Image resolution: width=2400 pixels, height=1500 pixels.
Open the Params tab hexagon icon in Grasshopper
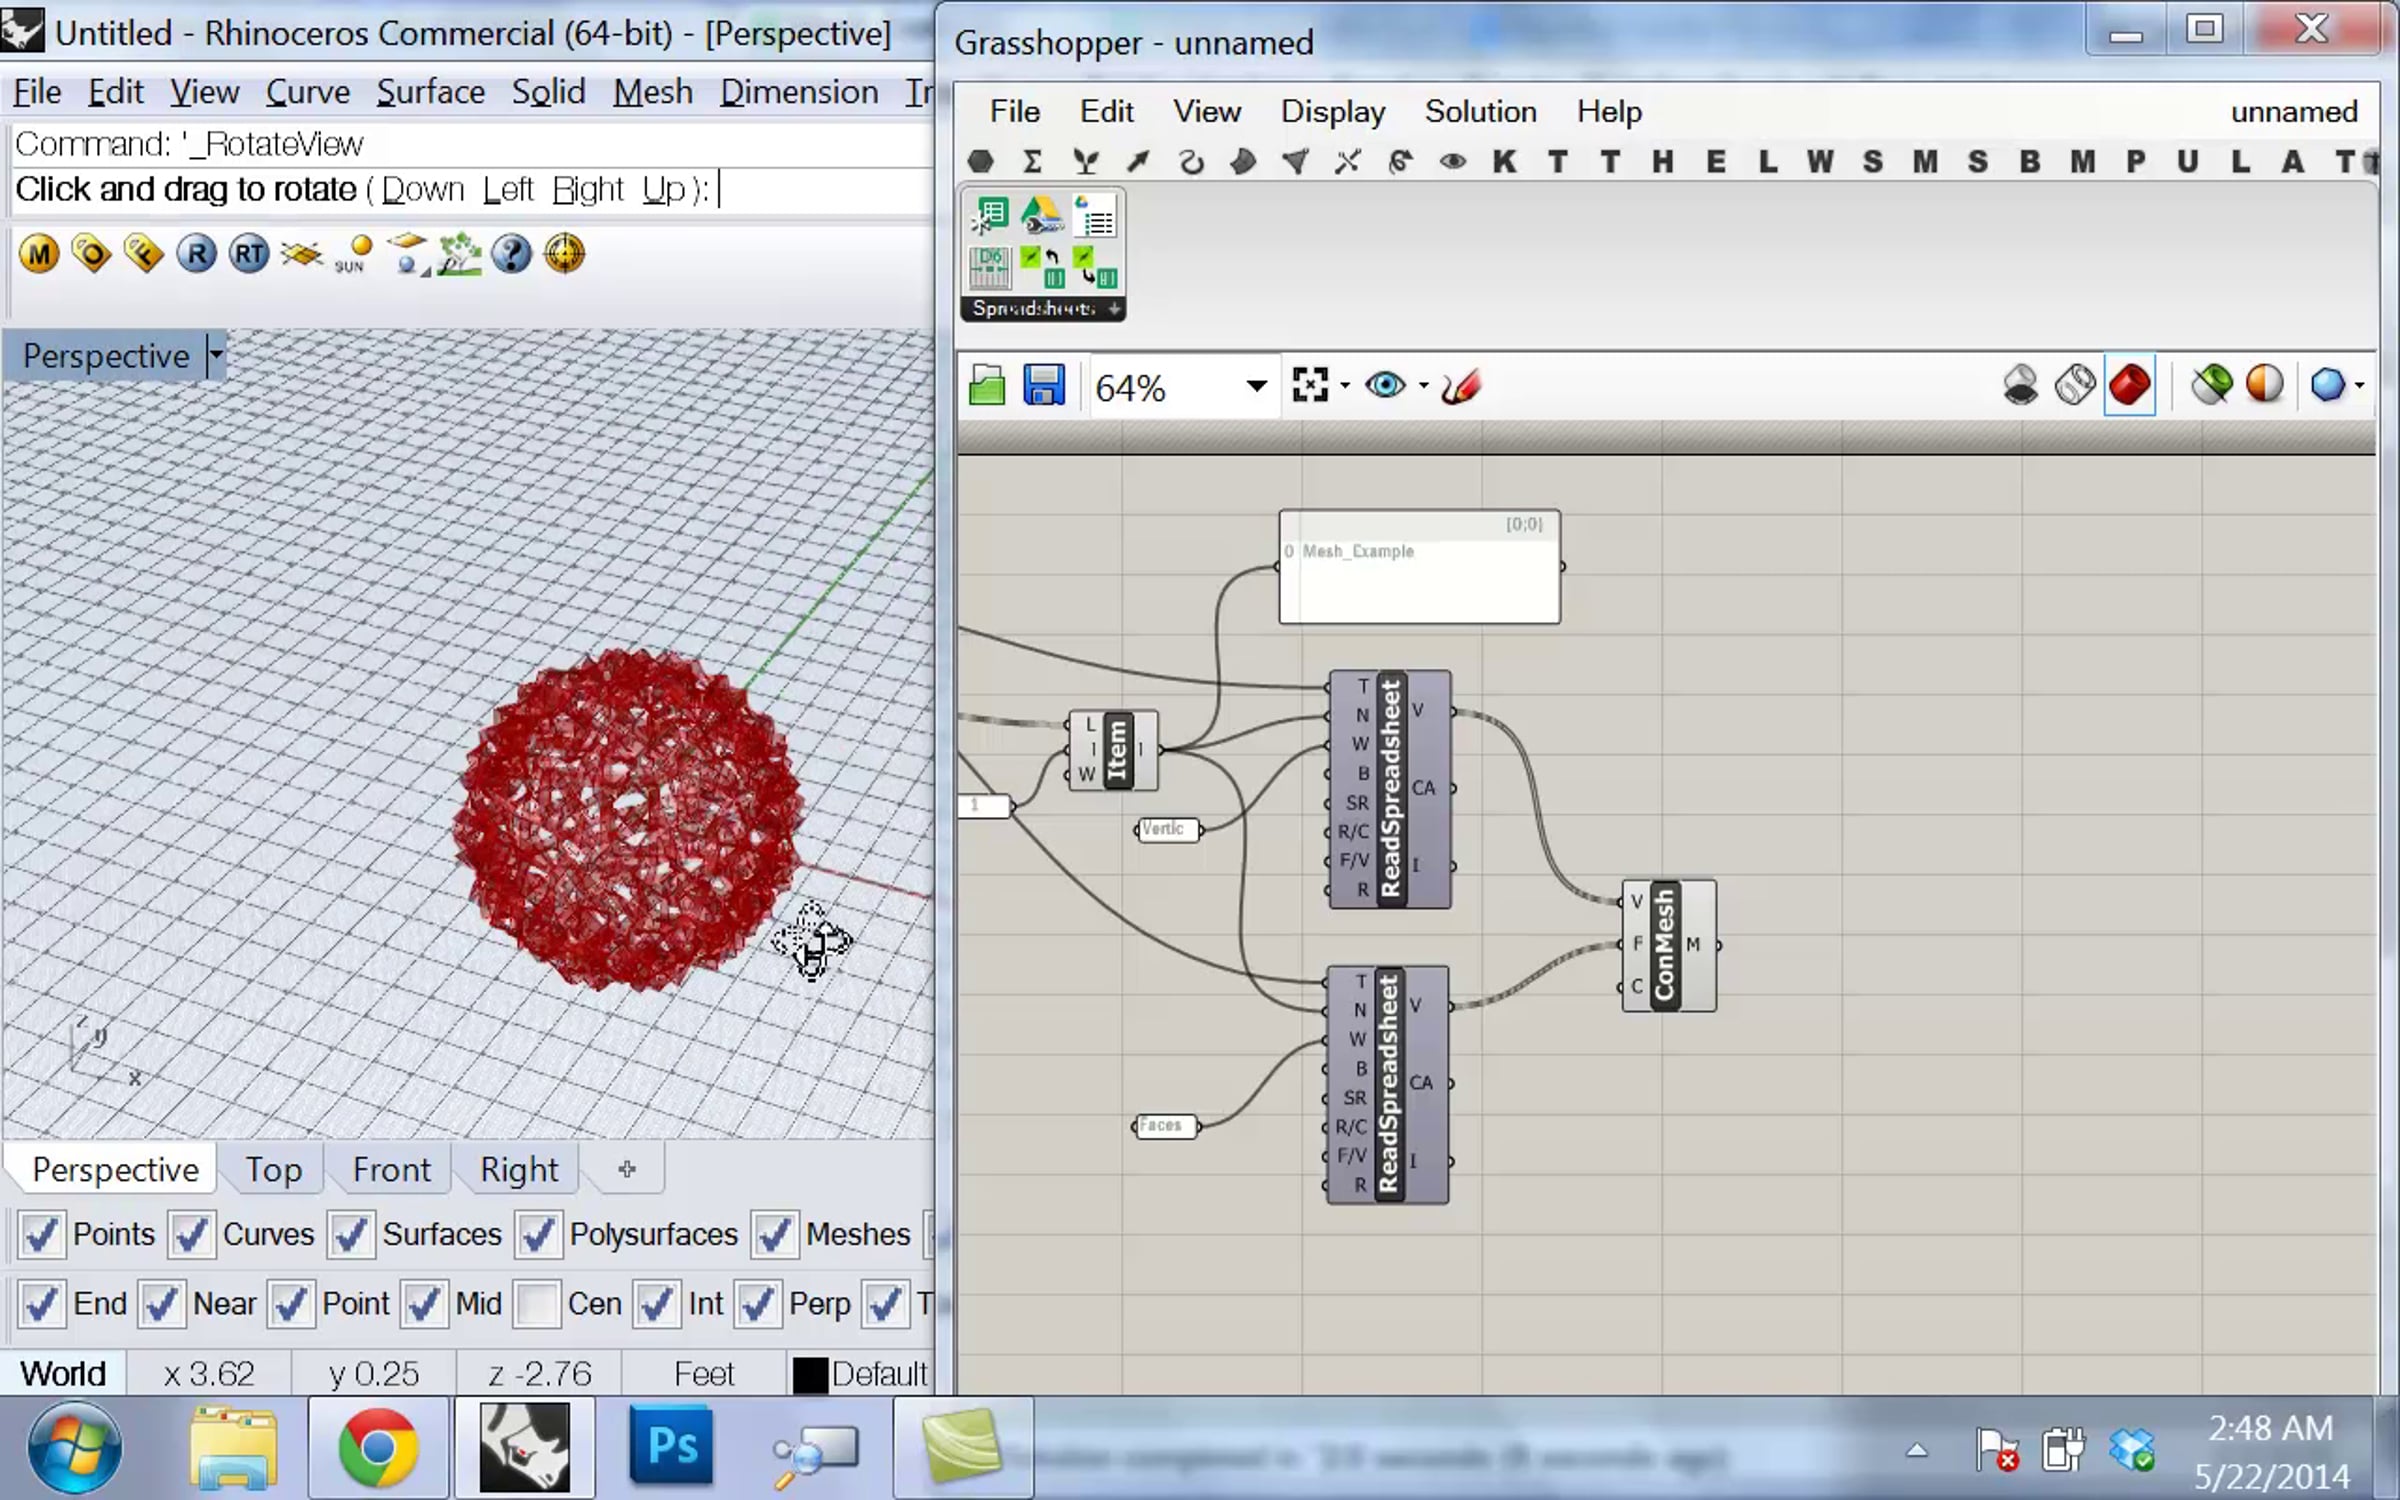[981, 161]
